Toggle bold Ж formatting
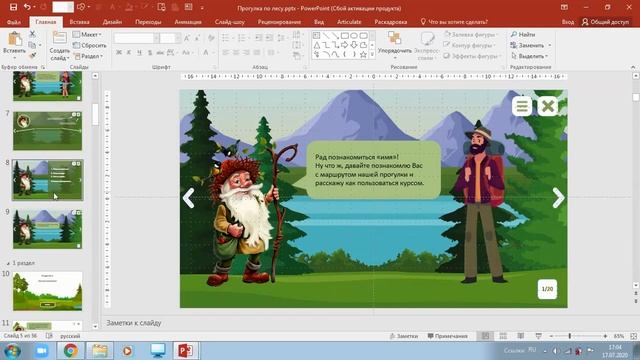 point(119,53)
